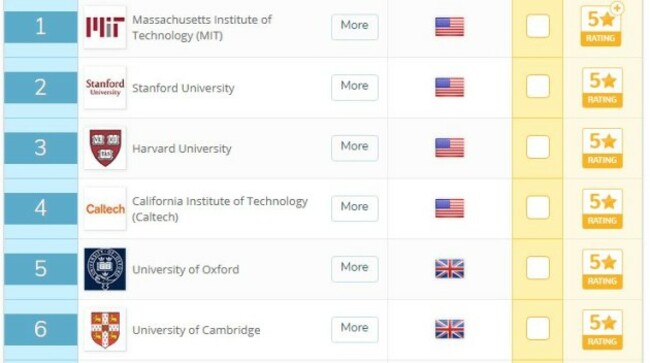Tick the compare checkbox for MIT
The width and height of the screenshot is (650, 363).
coord(538,26)
